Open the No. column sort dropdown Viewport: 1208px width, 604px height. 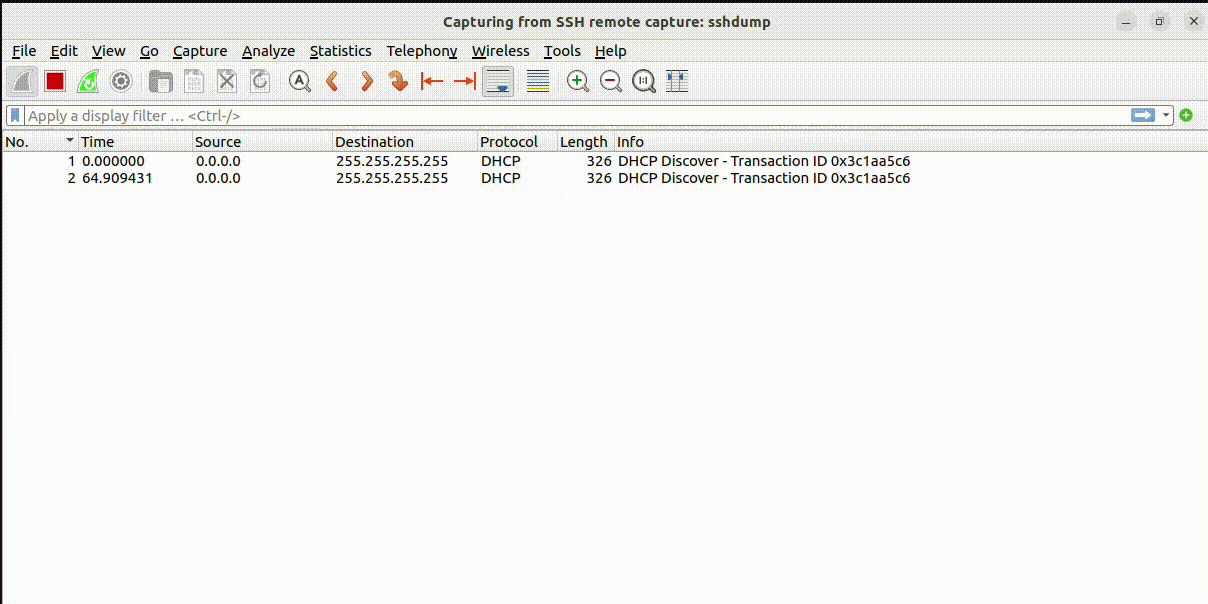70,141
